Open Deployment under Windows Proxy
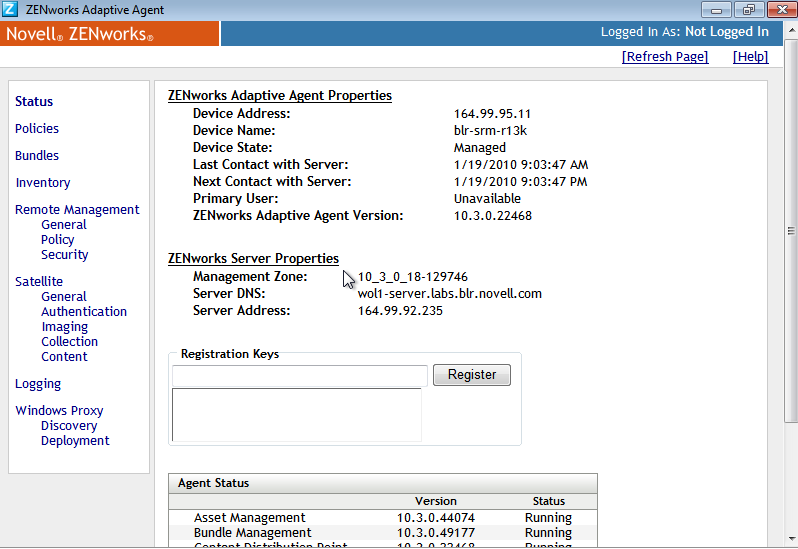This screenshot has height=549, width=798. 75,440
